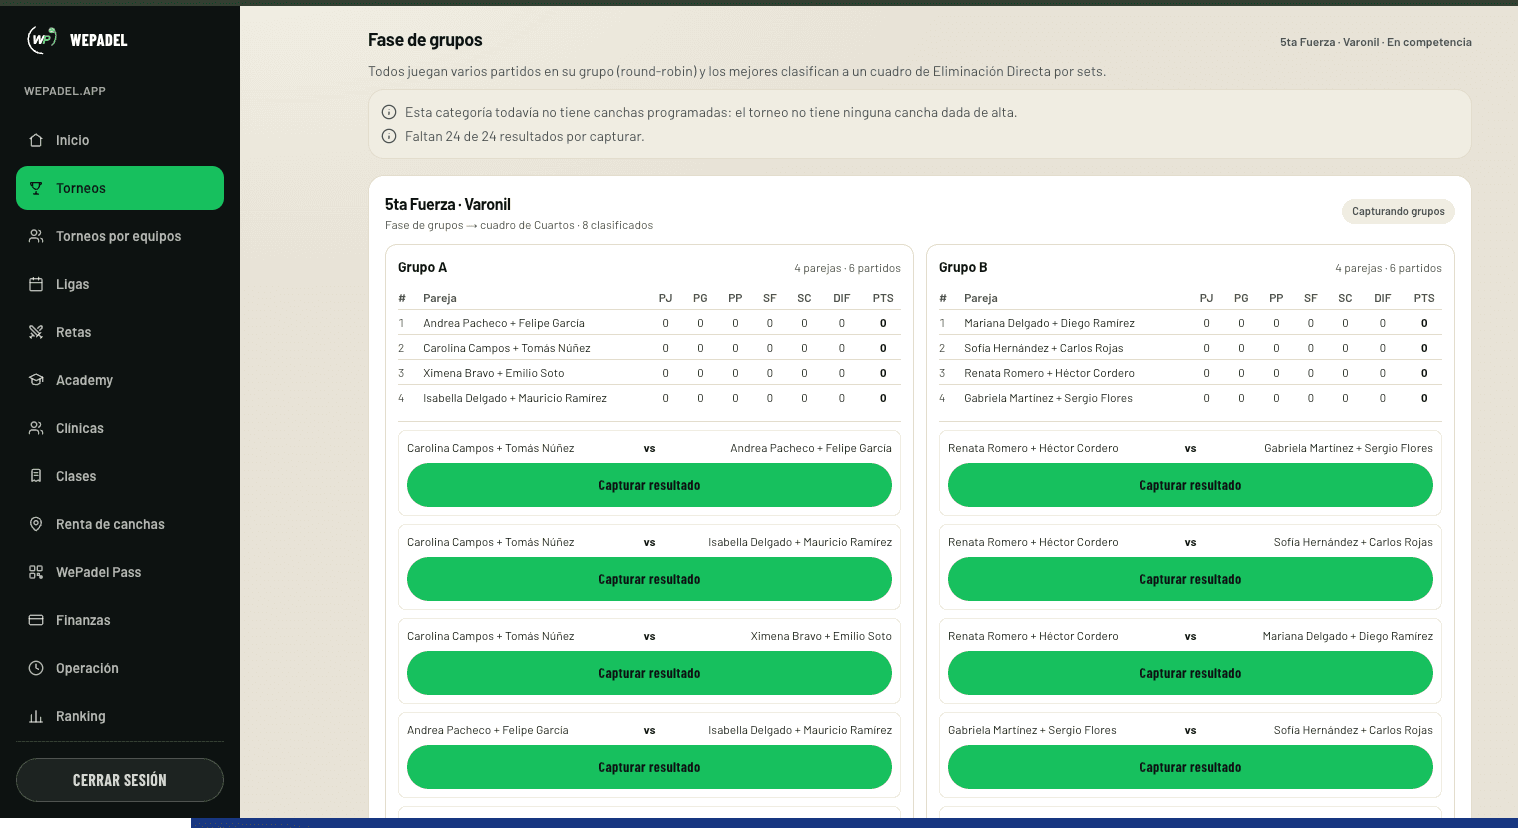Click the info icon beside canchas programadas notice
The image size is (1518, 828).
pyautogui.click(x=389, y=112)
